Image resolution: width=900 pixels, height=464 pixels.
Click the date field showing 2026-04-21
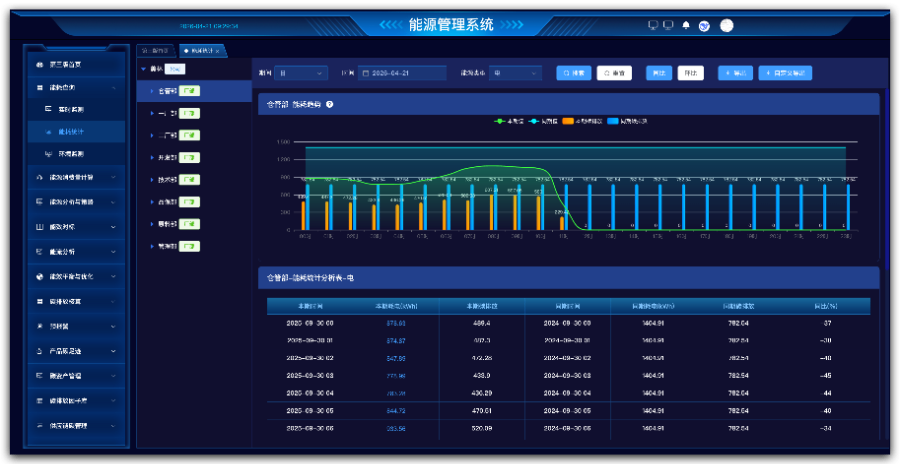tap(402, 74)
